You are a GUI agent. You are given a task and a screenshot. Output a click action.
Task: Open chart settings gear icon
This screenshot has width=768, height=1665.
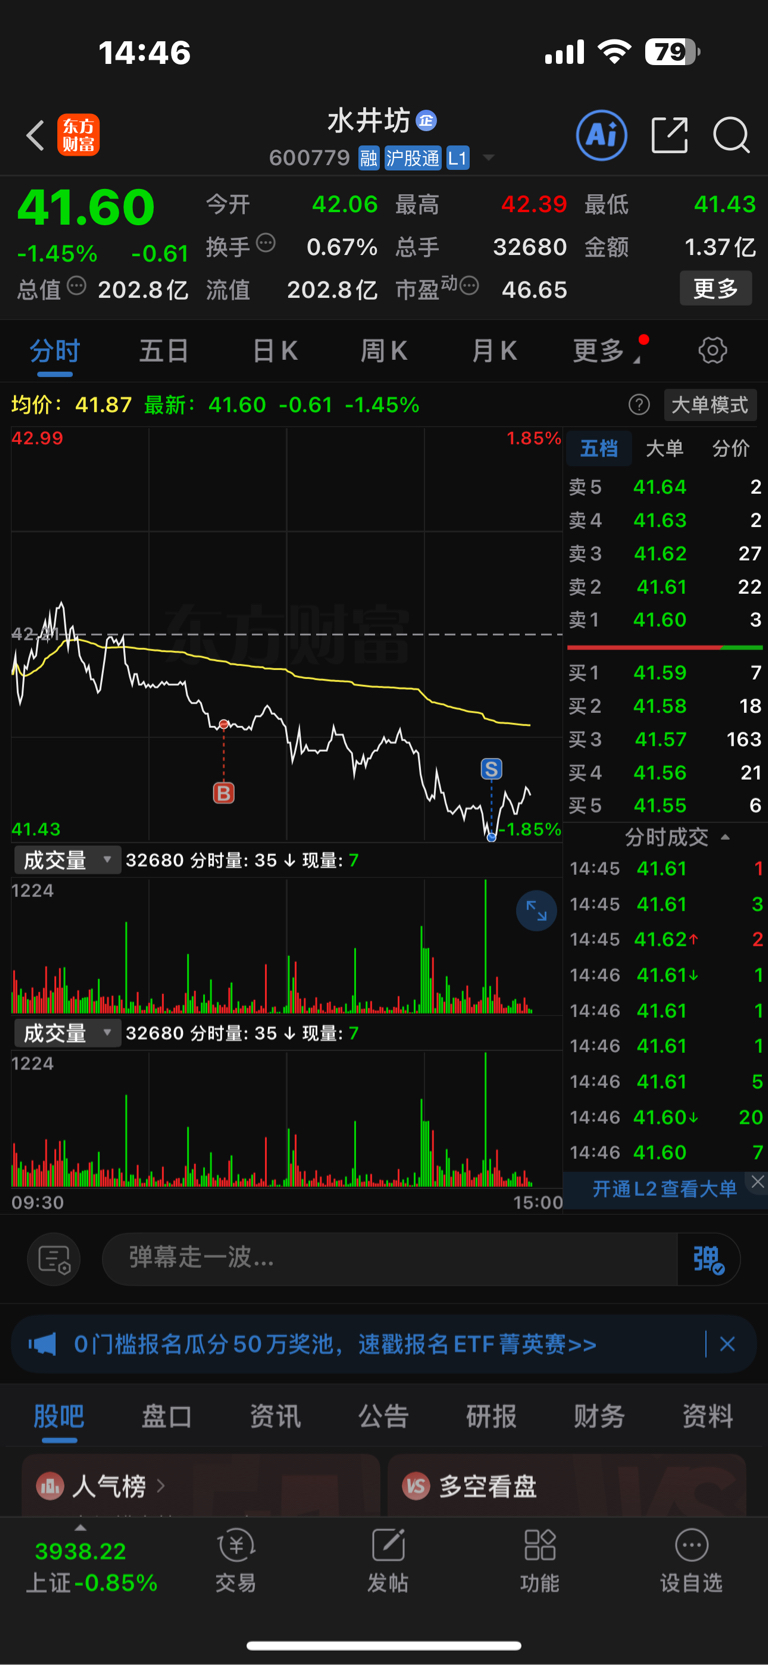(712, 351)
